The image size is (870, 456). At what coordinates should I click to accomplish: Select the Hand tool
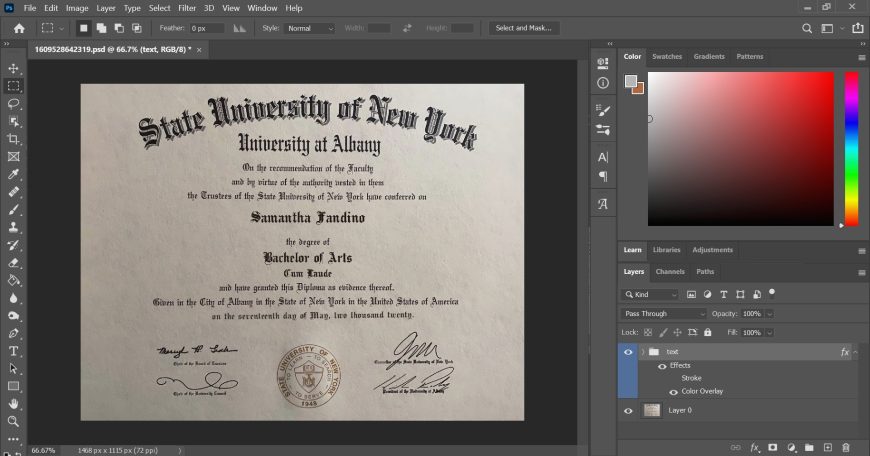pos(13,404)
